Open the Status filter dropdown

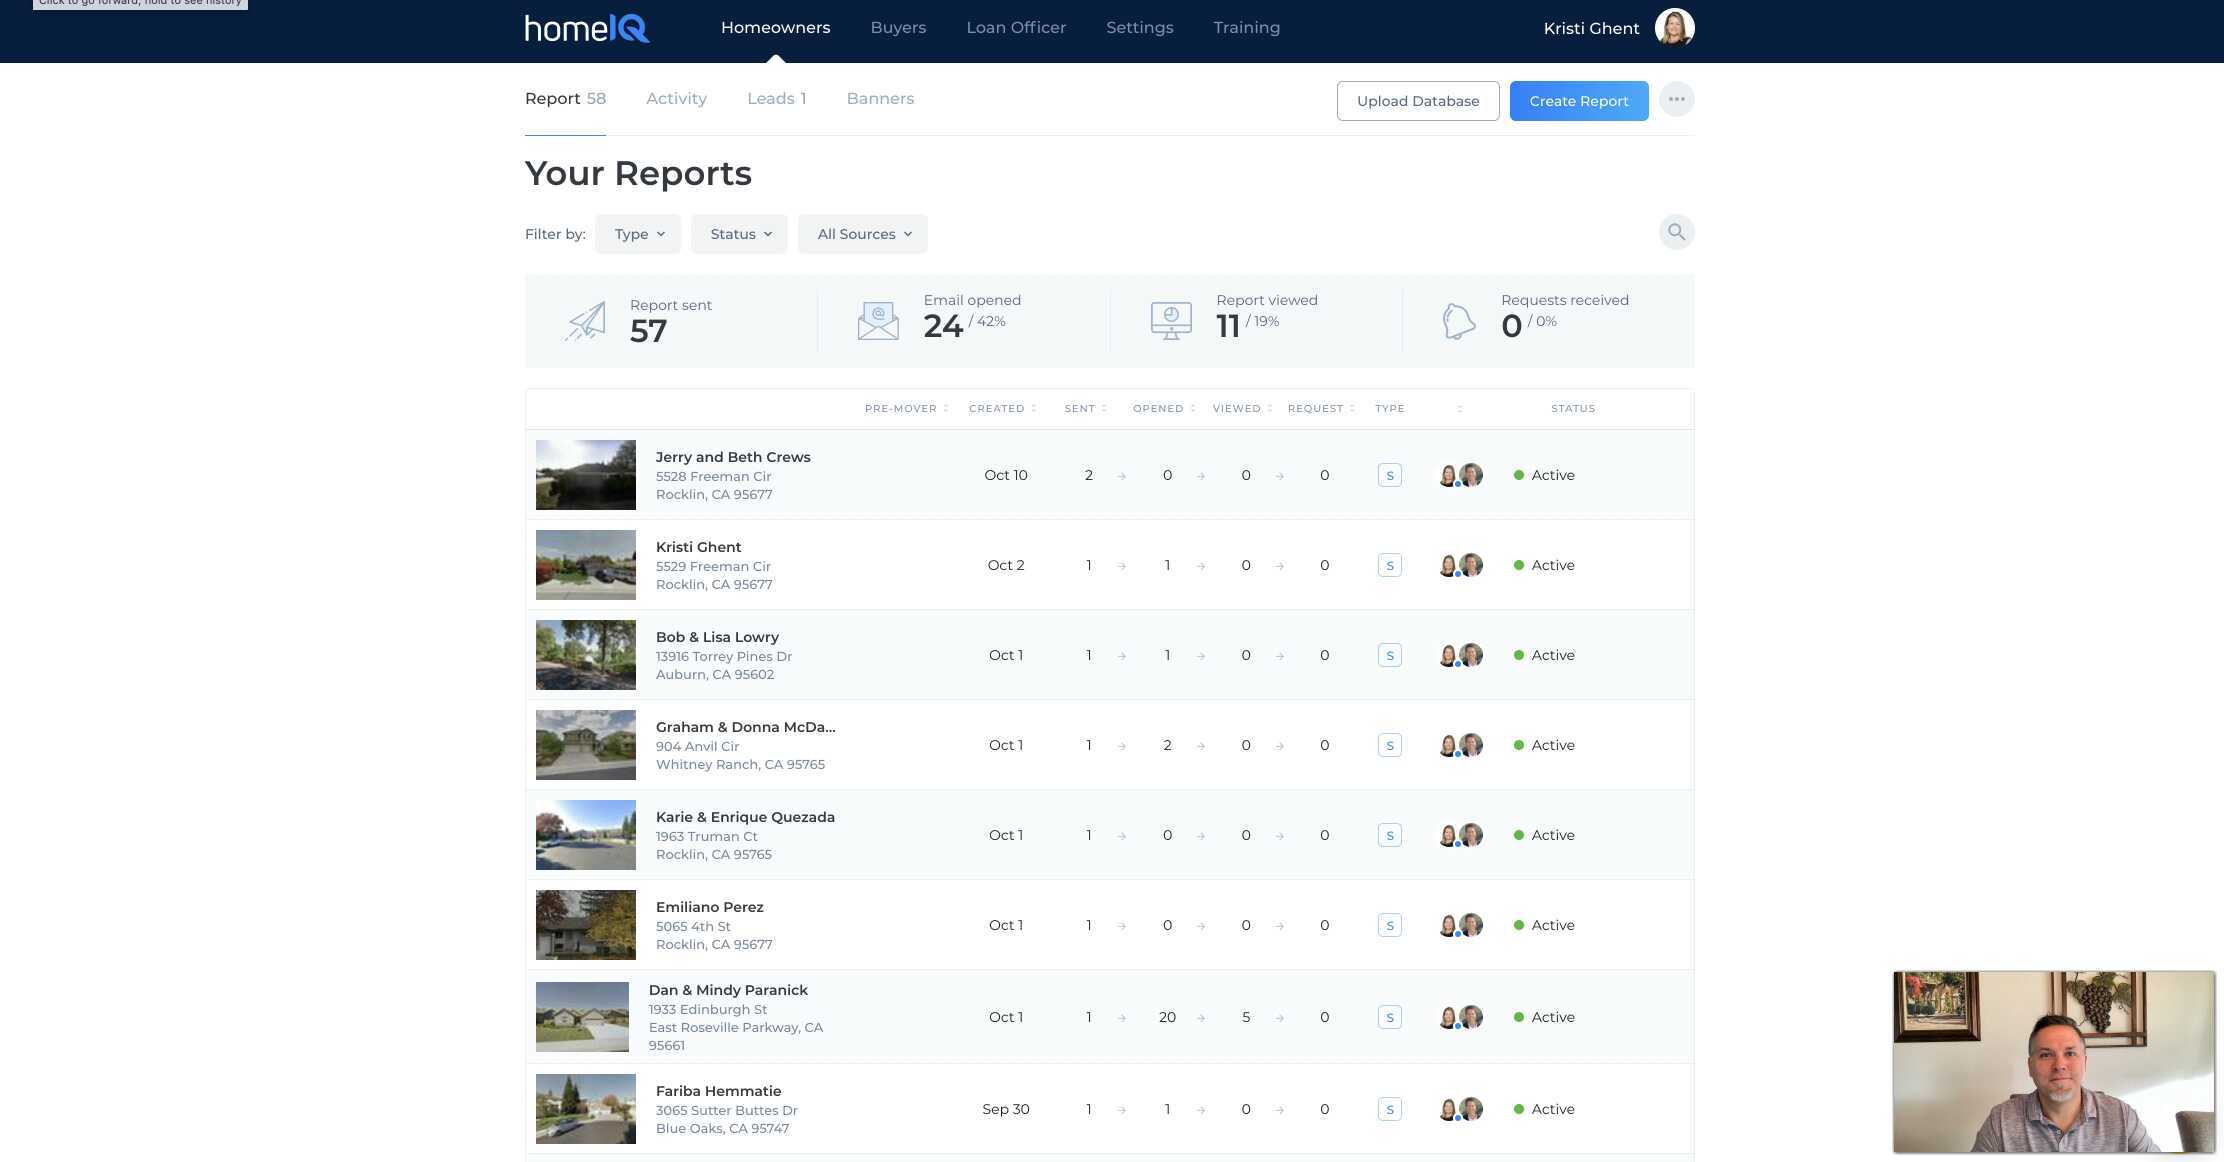[739, 233]
